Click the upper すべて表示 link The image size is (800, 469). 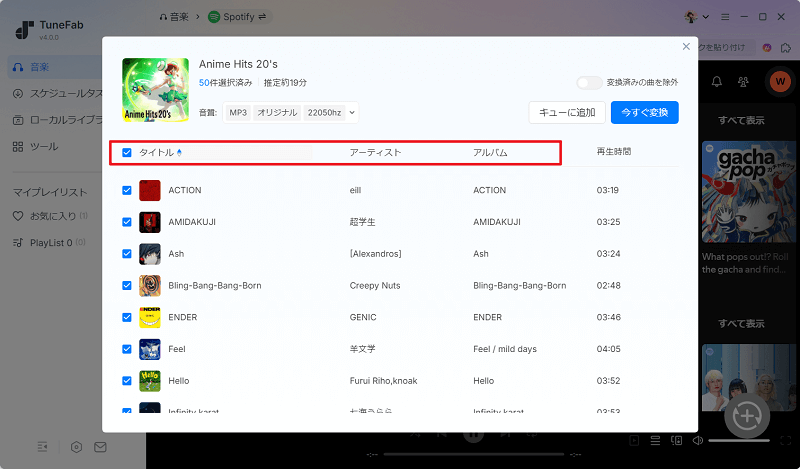tap(741, 120)
